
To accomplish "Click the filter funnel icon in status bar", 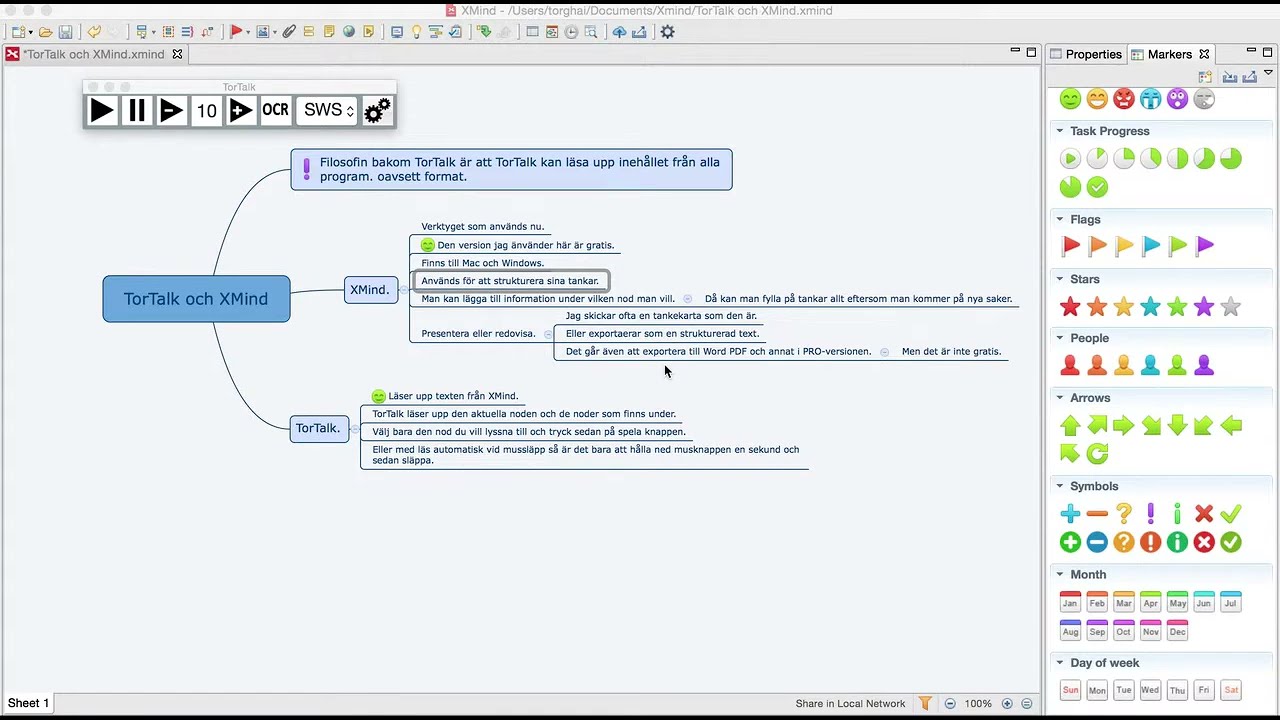I will [925, 703].
